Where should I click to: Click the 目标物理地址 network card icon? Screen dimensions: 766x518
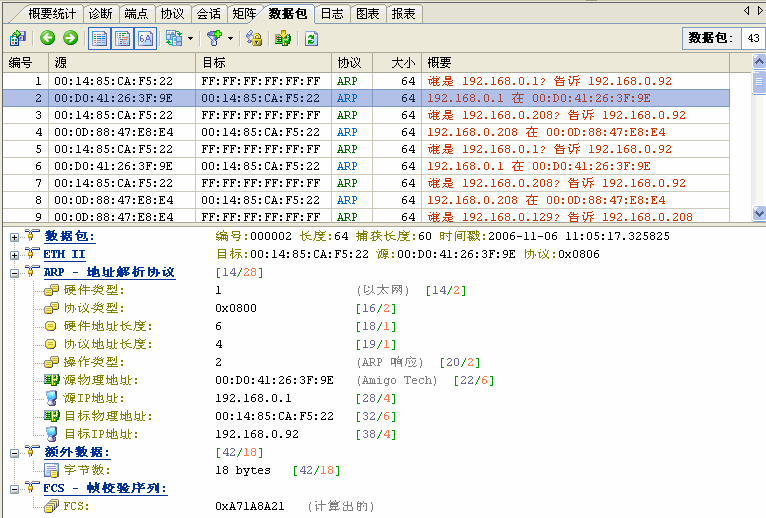point(51,416)
